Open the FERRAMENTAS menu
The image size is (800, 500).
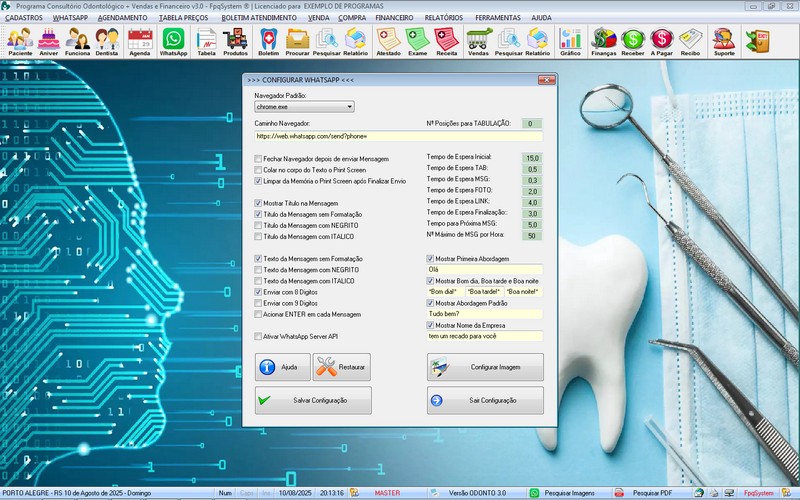[498, 18]
